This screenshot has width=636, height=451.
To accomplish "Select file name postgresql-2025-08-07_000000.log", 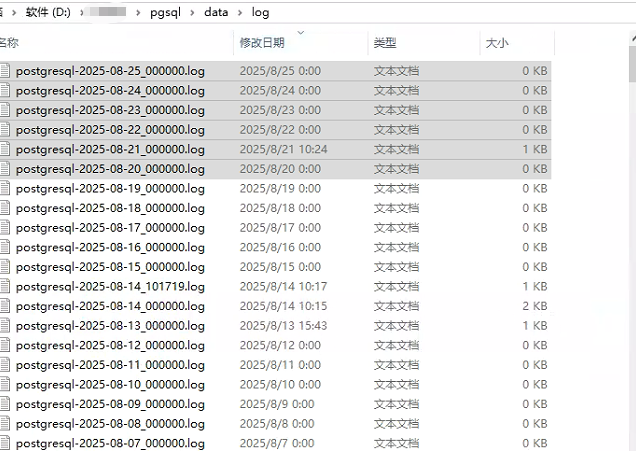I will pos(110,443).
